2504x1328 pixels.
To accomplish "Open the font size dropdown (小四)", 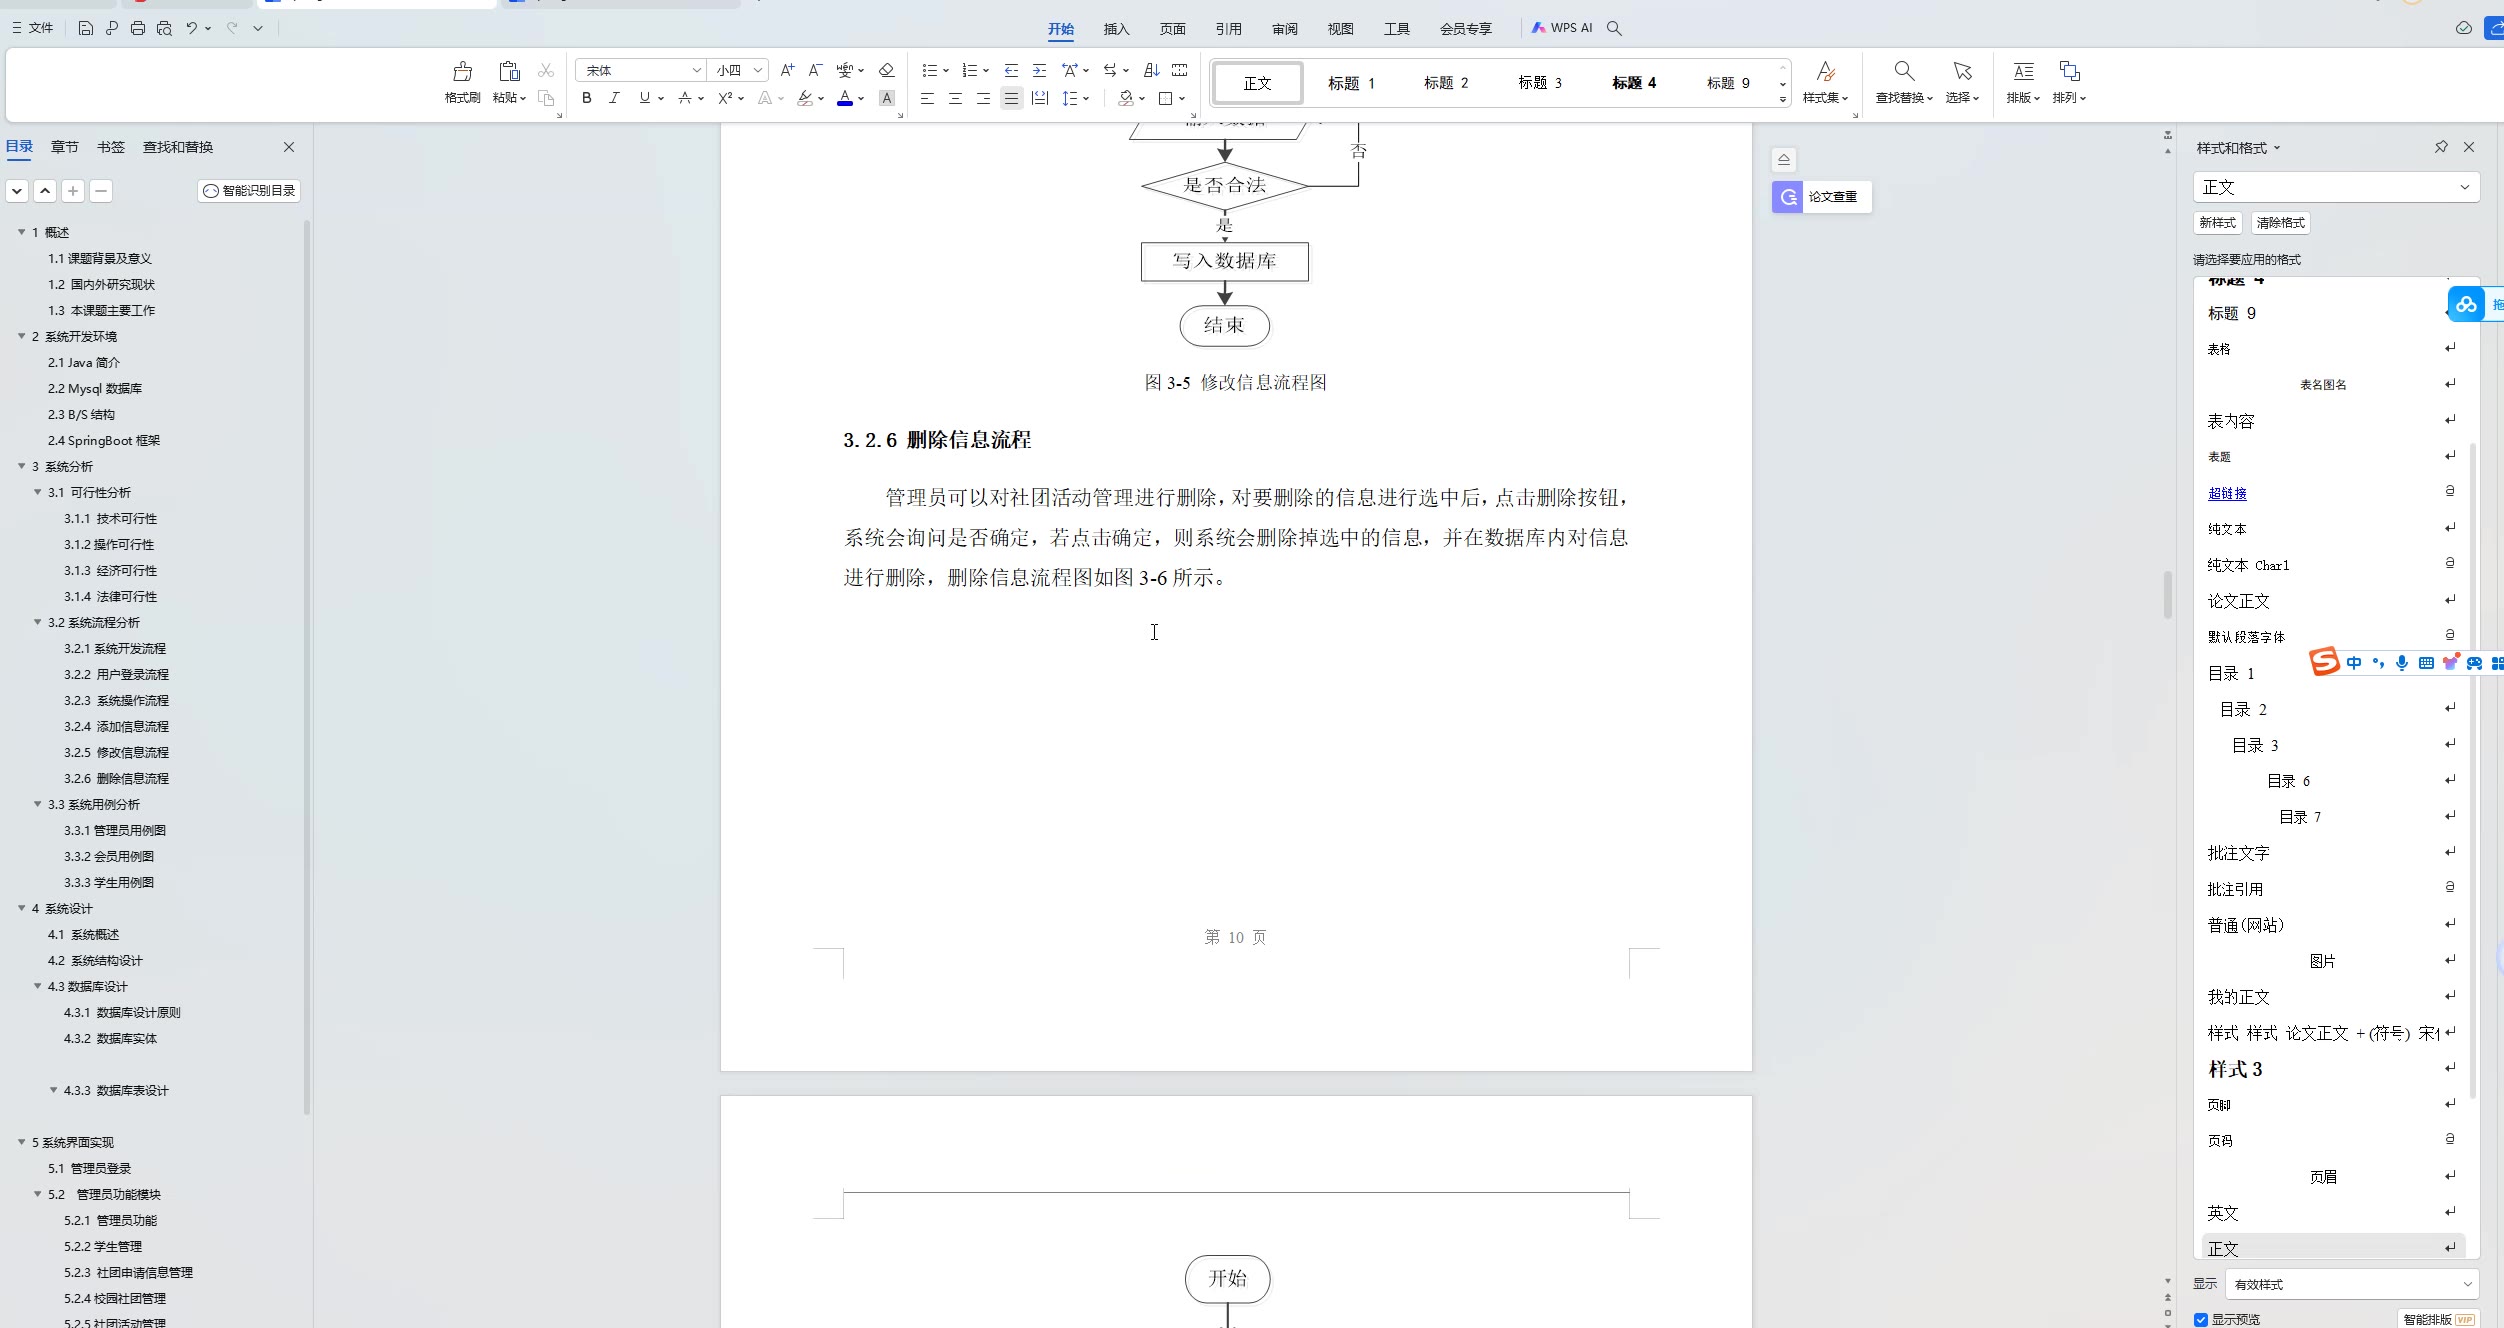I will [x=758, y=70].
